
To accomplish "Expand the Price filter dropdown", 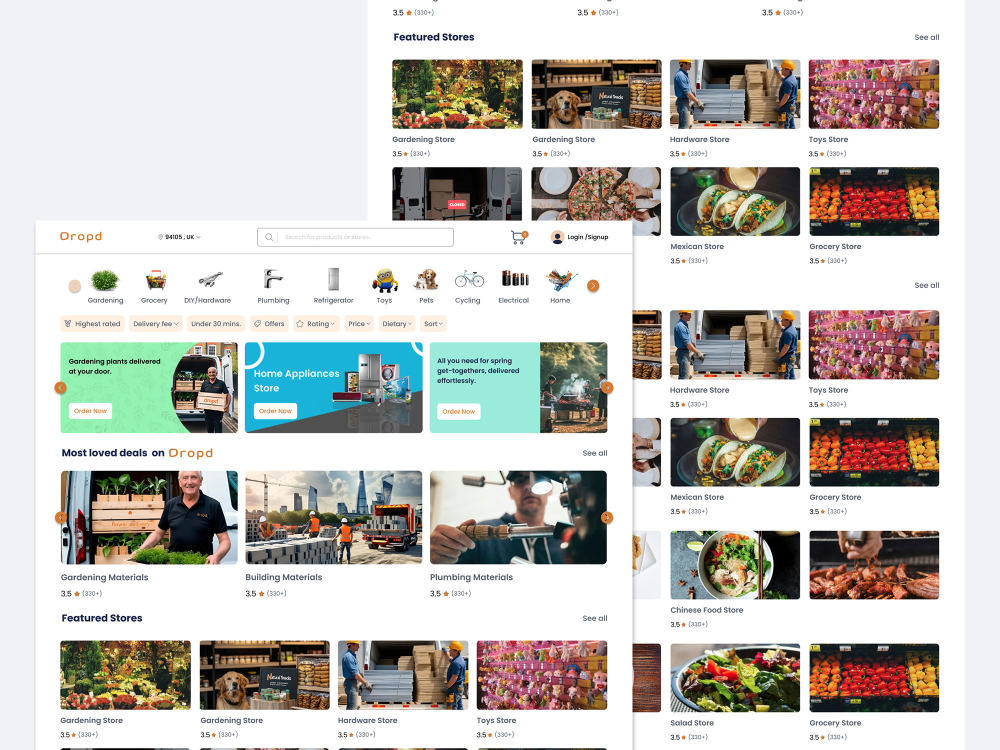I will [359, 324].
